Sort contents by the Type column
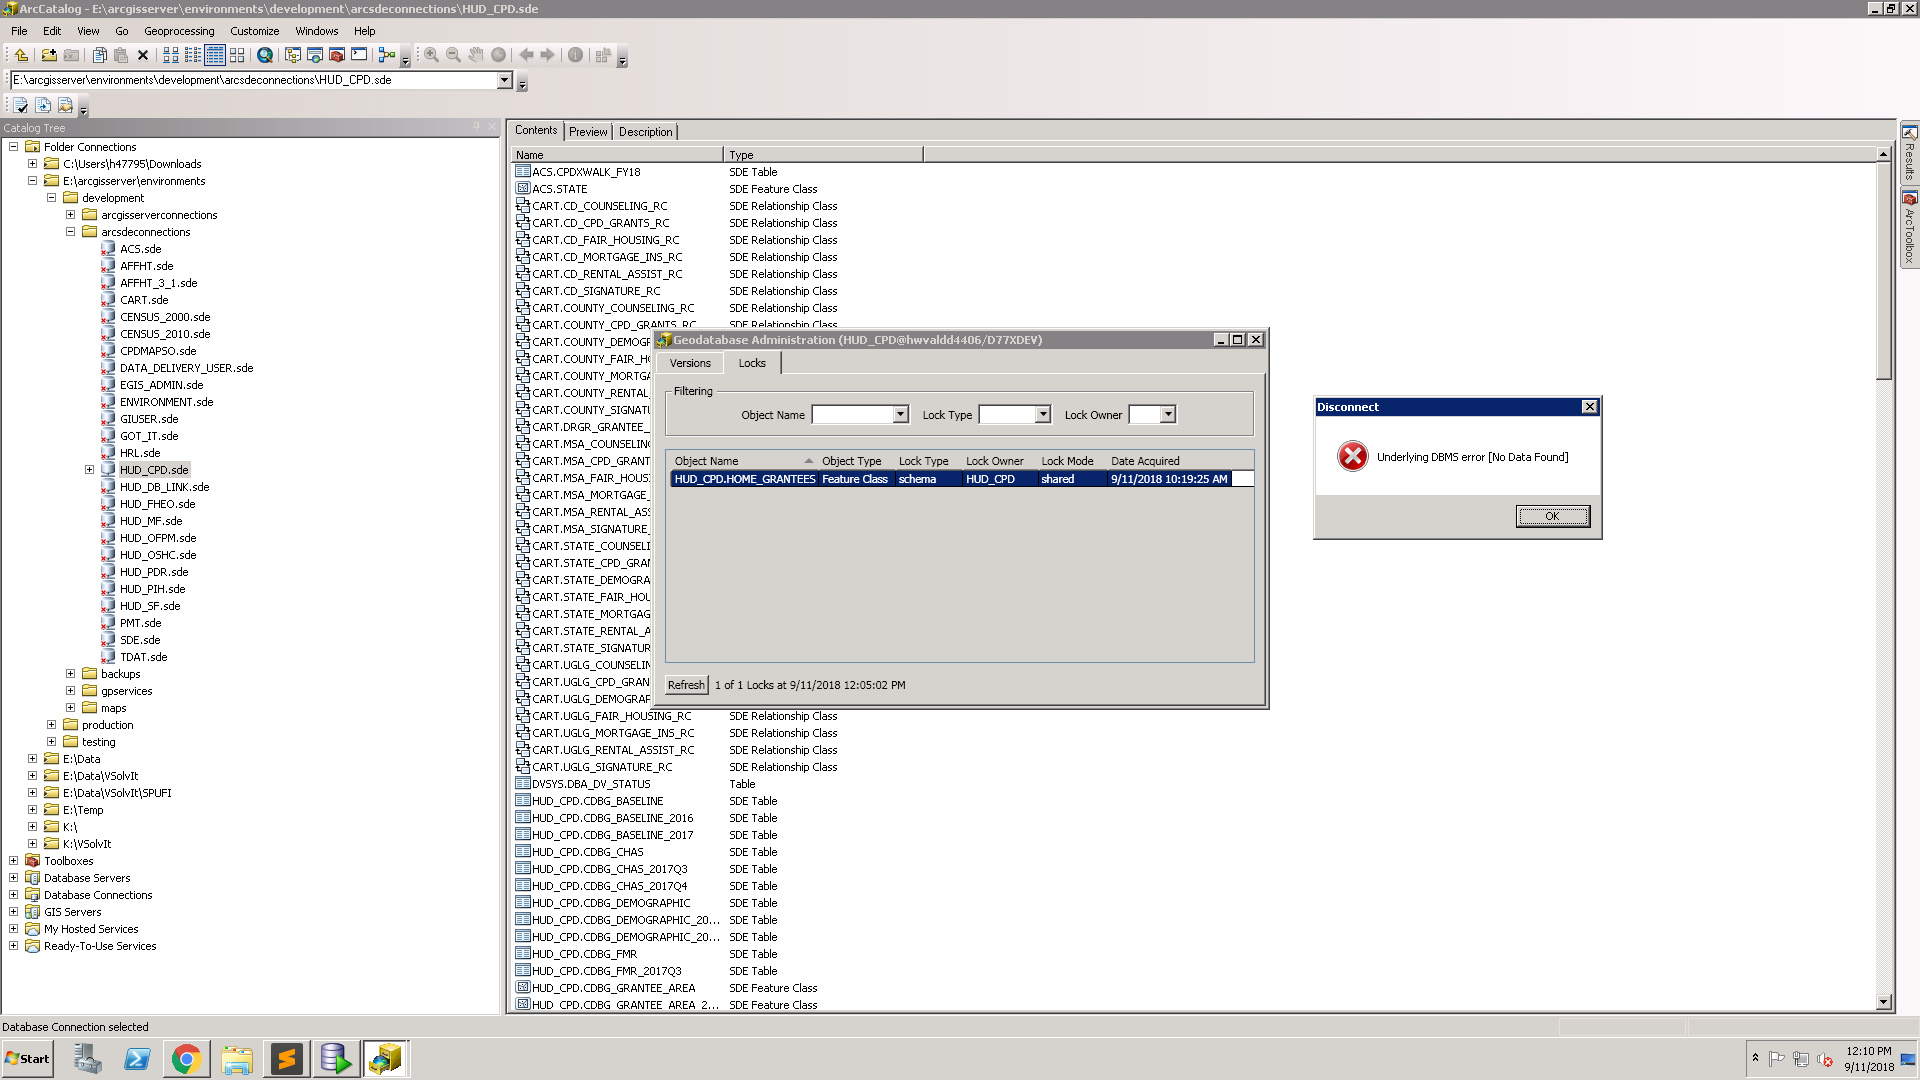This screenshot has height=1080, width=1920. [822, 155]
